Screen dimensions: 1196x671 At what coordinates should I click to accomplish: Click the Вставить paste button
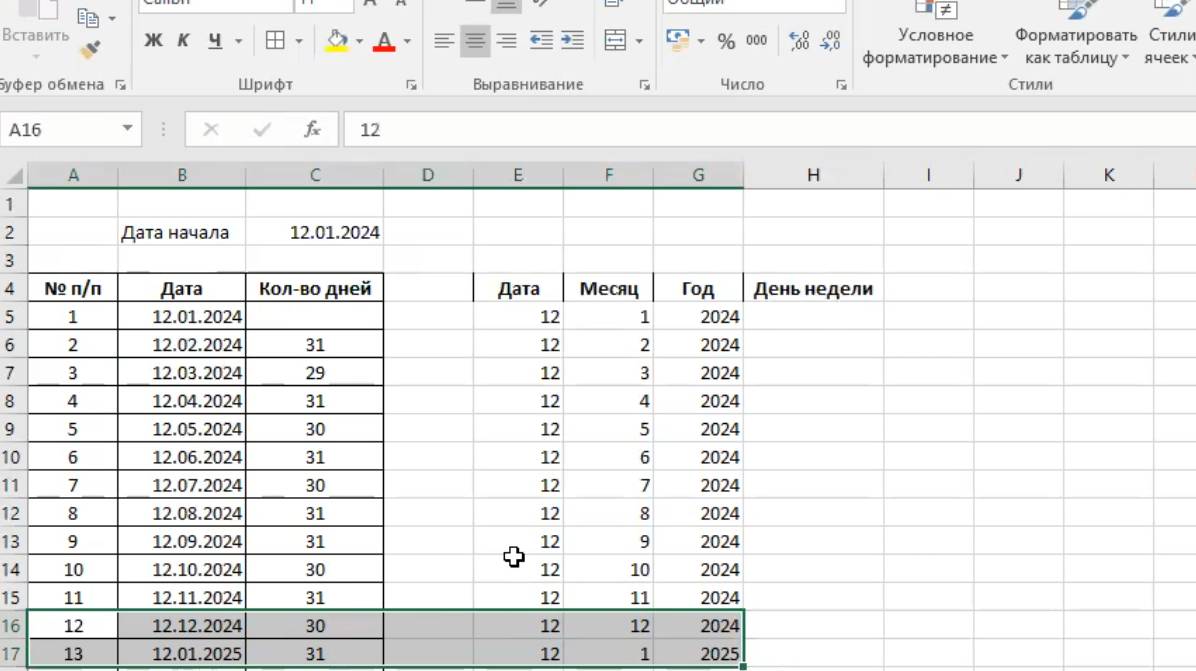pyautogui.click(x=34, y=30)
